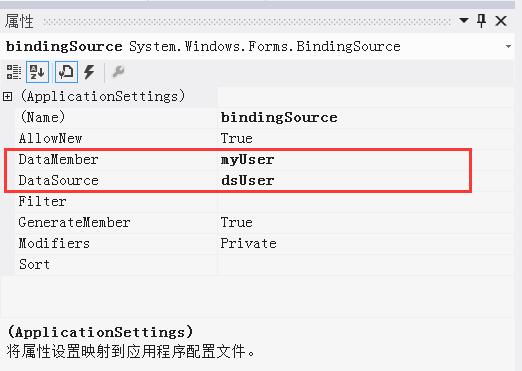Select the DataMember property label
Image resolution: width=522 pixels, height=371 pixels.
pyautogui.click(x=58, y=160)
